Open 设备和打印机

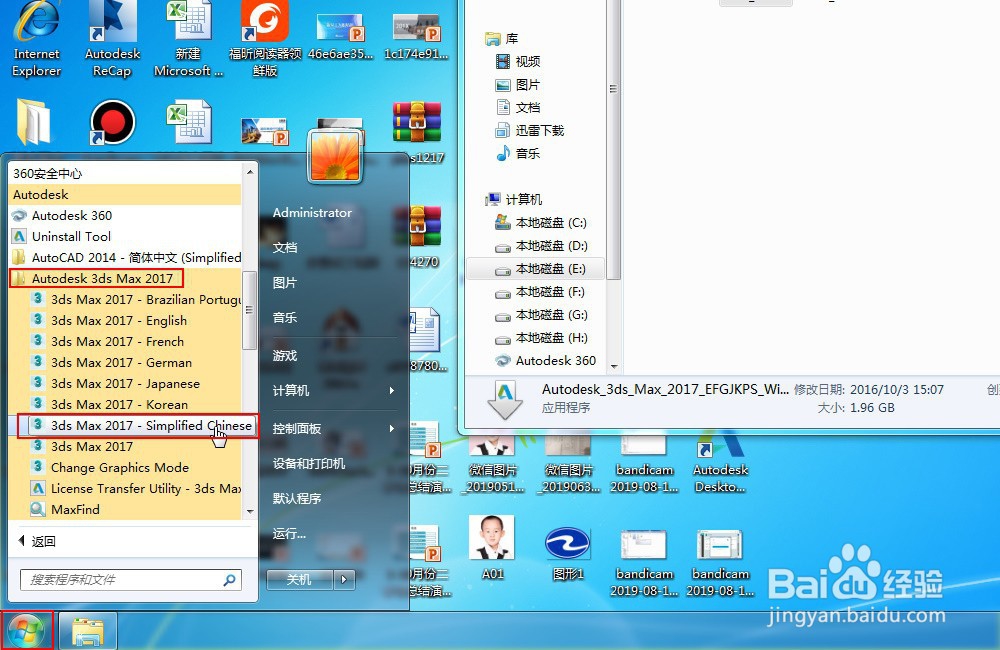[x=309, y=464]
